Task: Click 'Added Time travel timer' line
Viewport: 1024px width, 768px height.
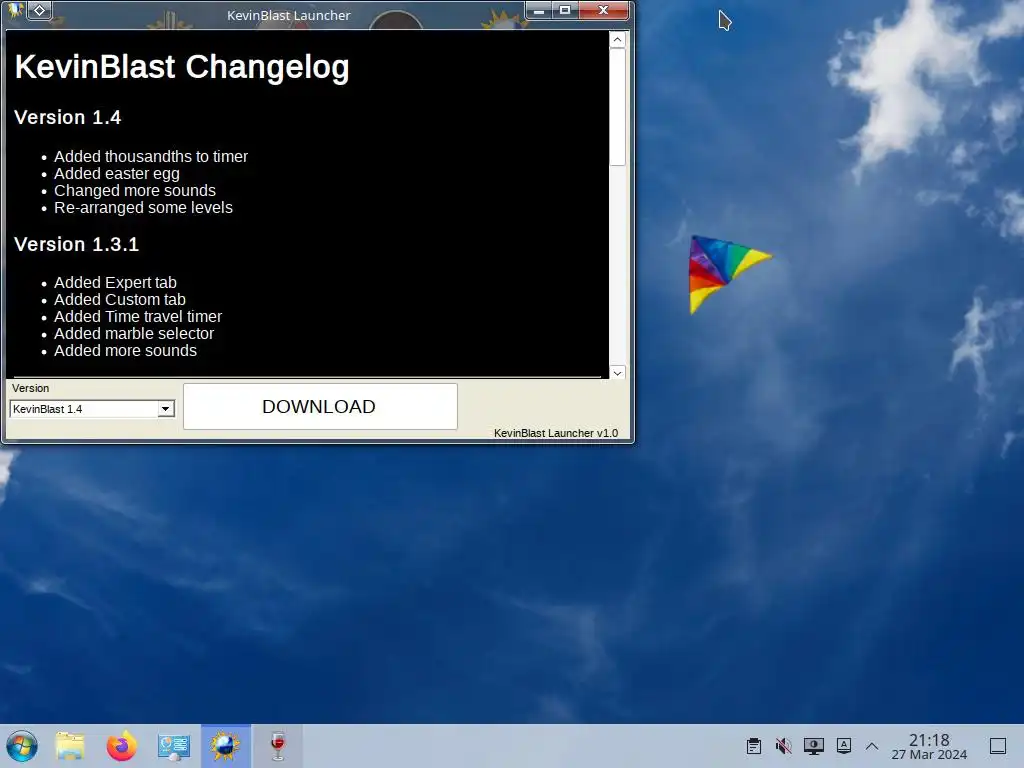Action: [x=138, y=317]
